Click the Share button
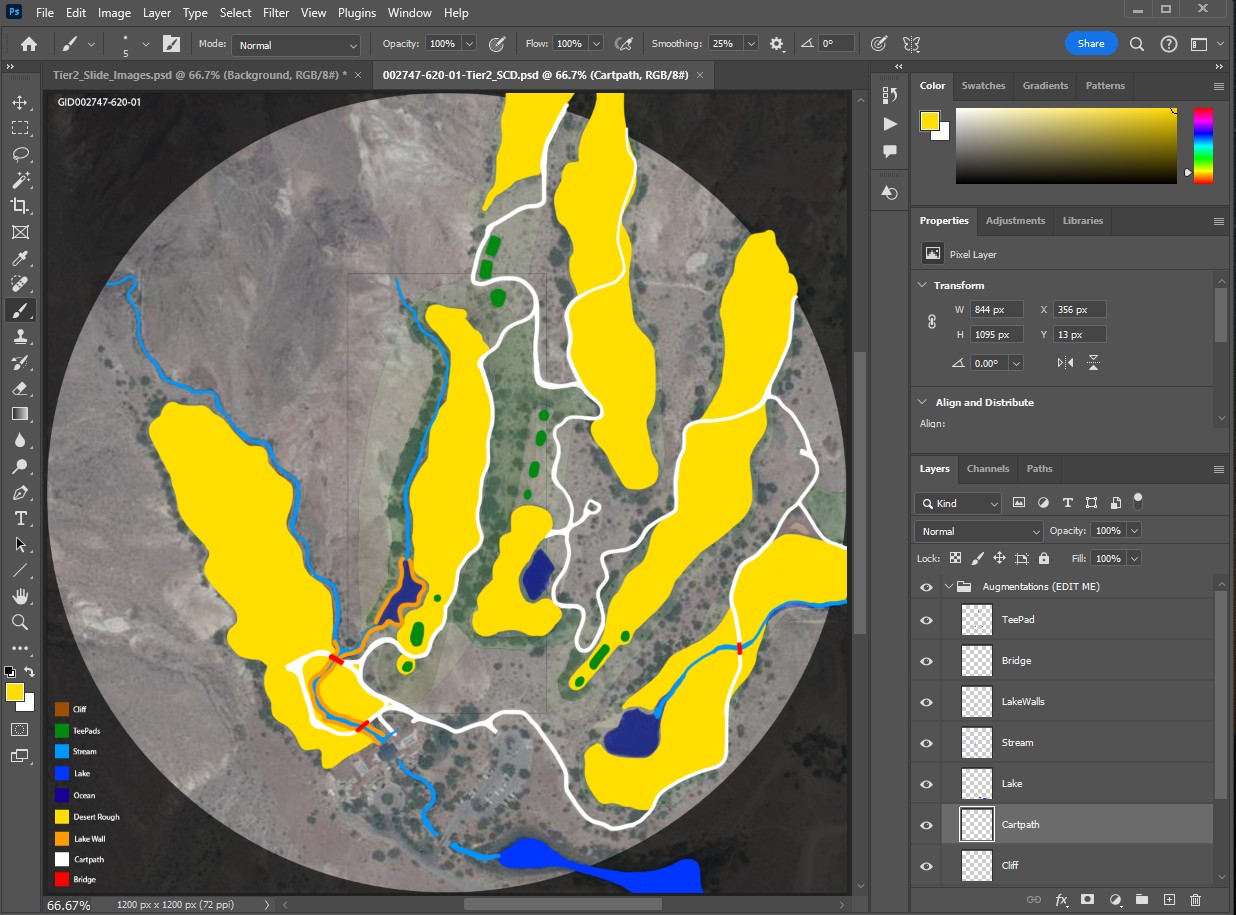This screenshot has height=915, width=1236. coord(1091,44)
